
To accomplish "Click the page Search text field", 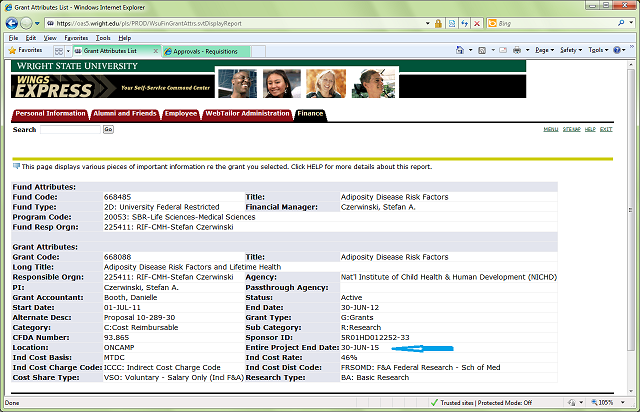I will pos(70,129).
